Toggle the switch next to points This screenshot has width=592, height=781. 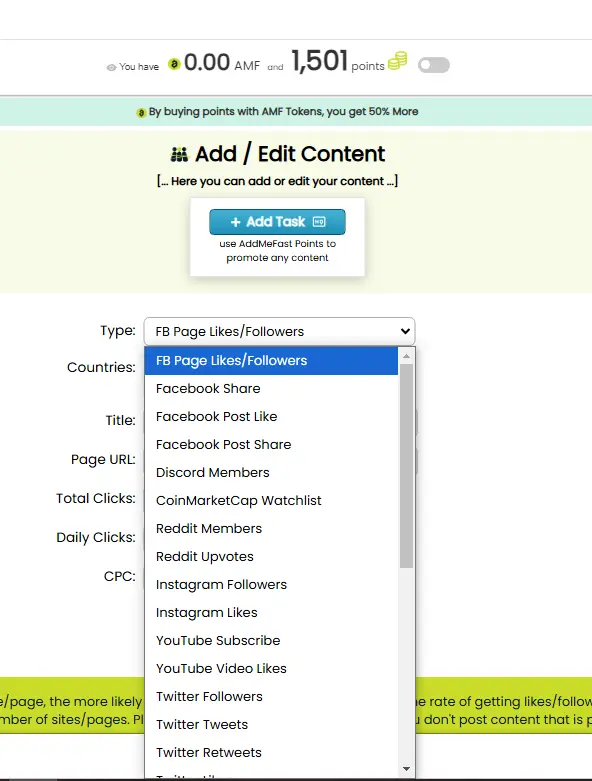click(434, 65)
